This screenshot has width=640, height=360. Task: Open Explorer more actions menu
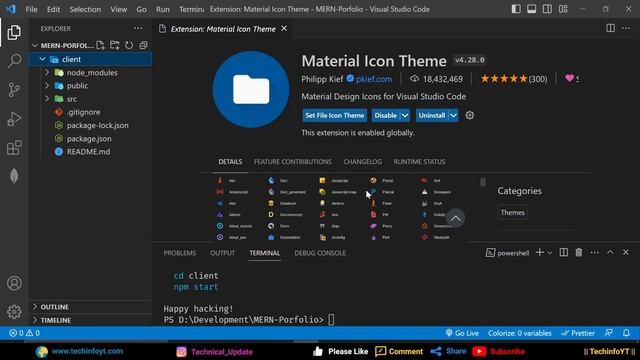pyautogui.click(x=138, y=28)
